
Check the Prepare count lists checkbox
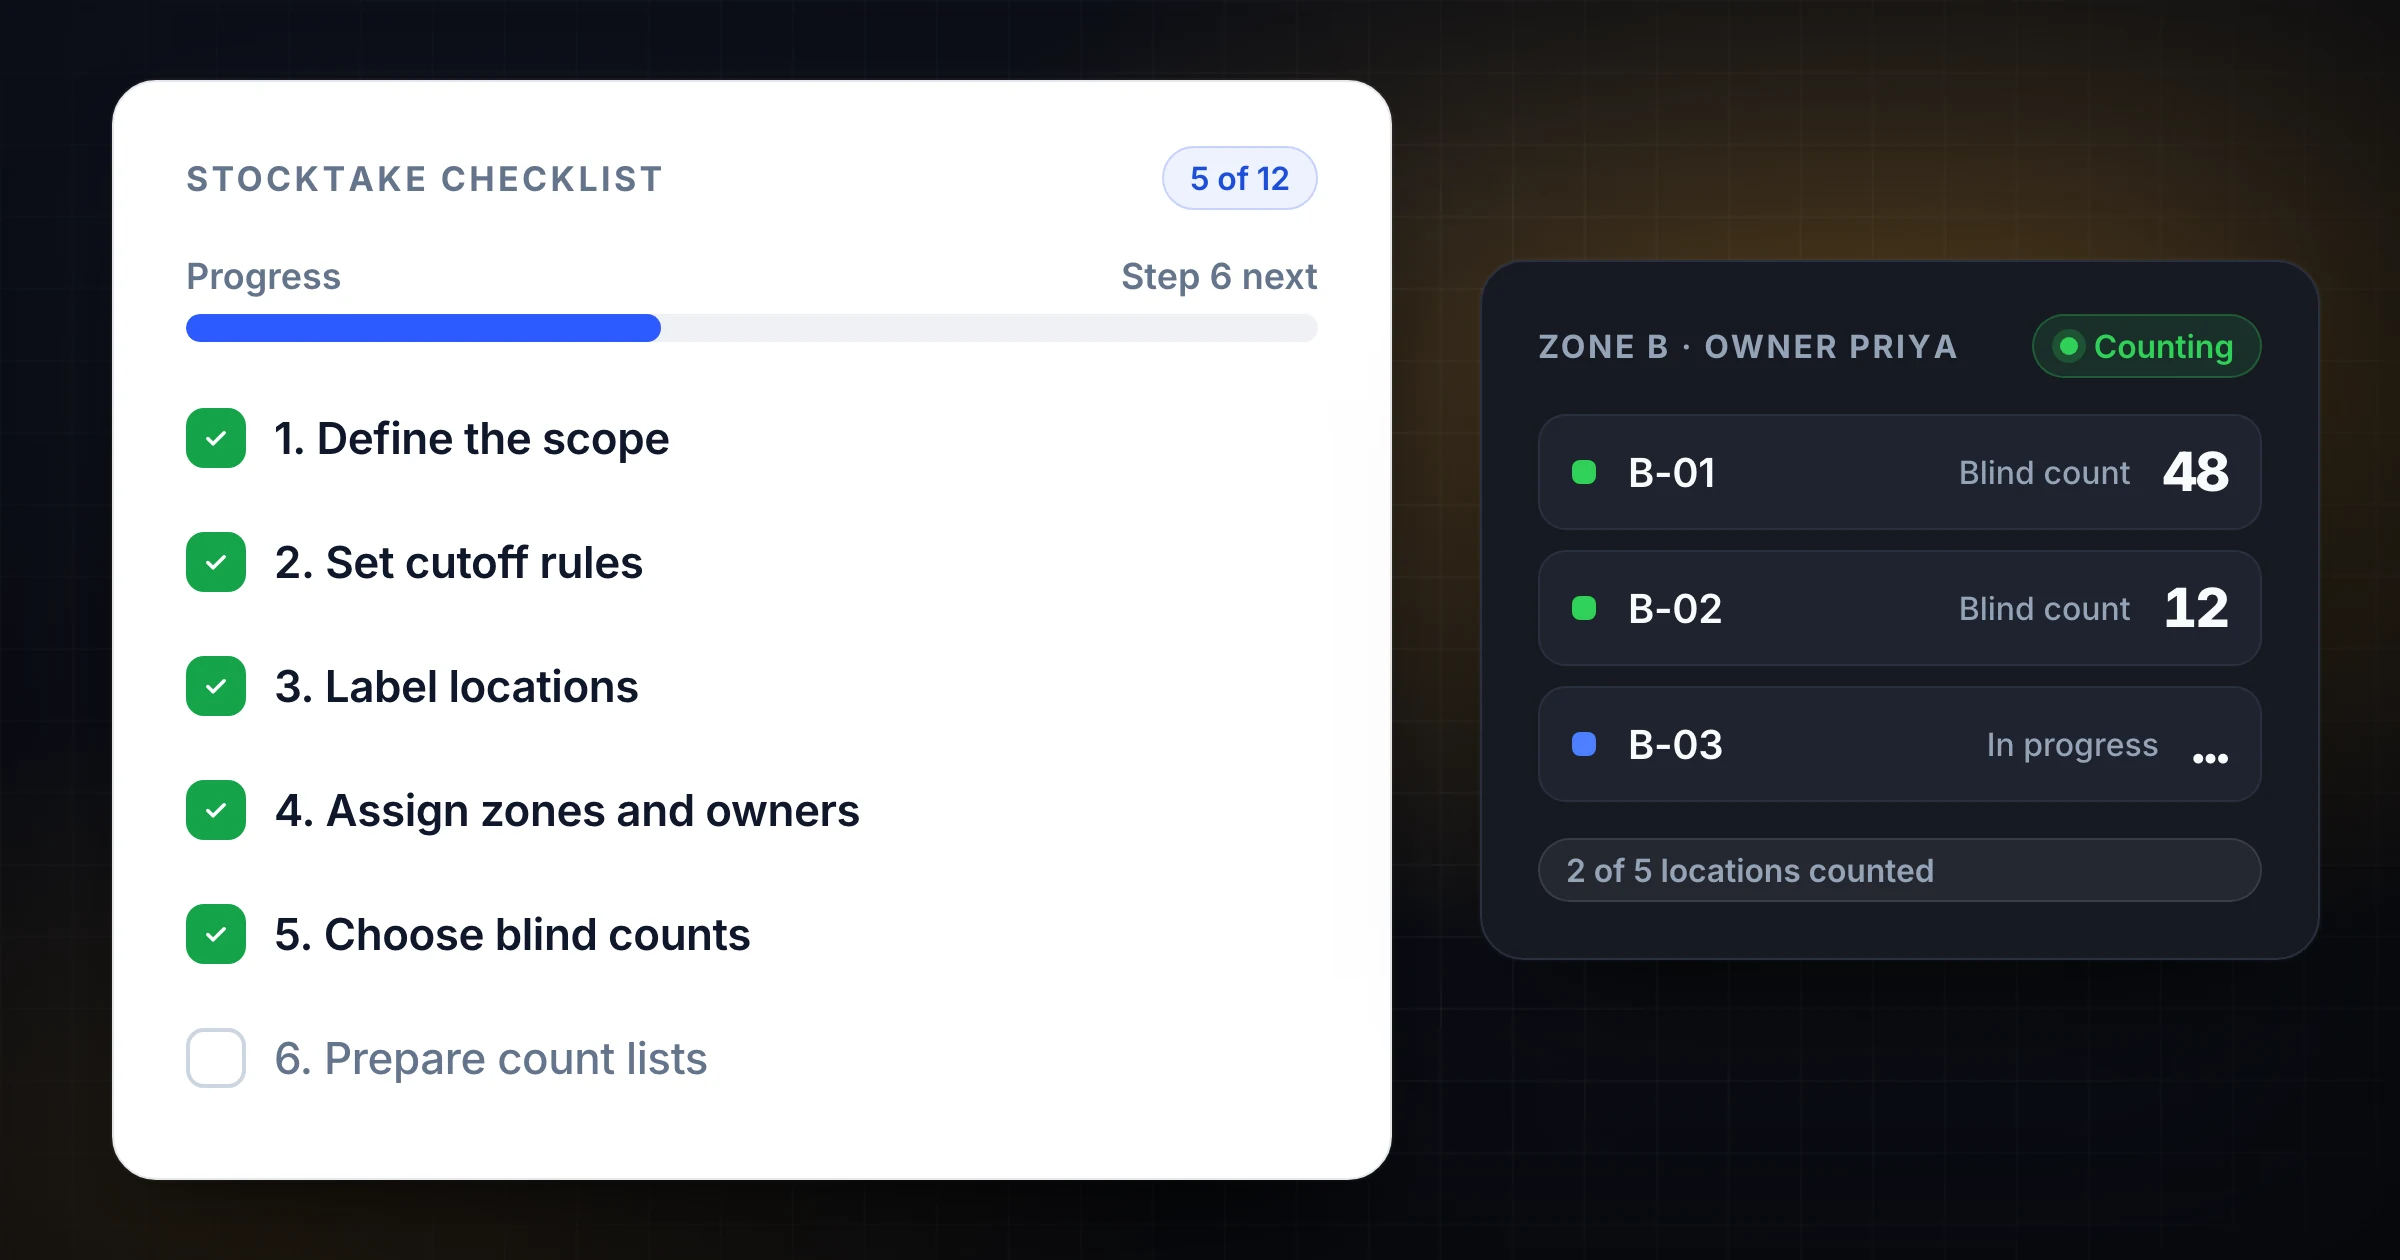216,1058
